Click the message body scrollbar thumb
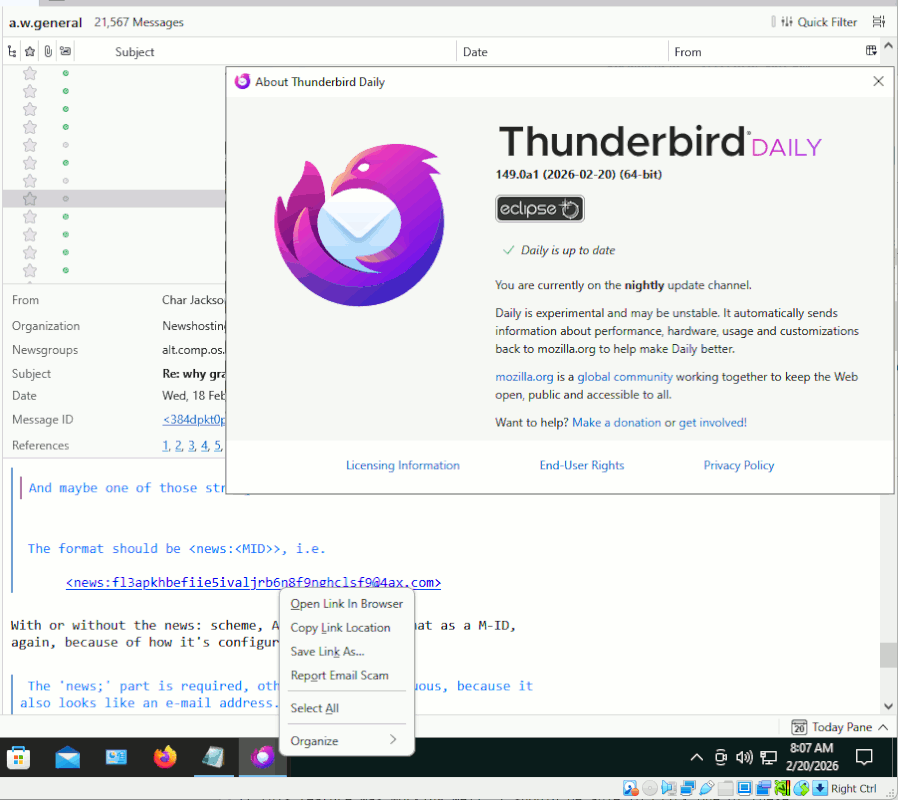 888,655
